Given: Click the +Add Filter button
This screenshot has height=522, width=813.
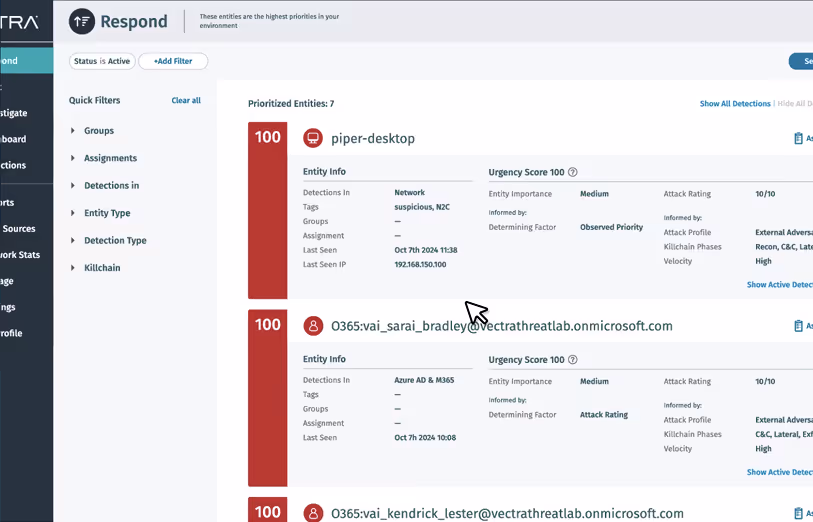Looking at the screenshot, I should pyautogui.click(x=173, y=61).
